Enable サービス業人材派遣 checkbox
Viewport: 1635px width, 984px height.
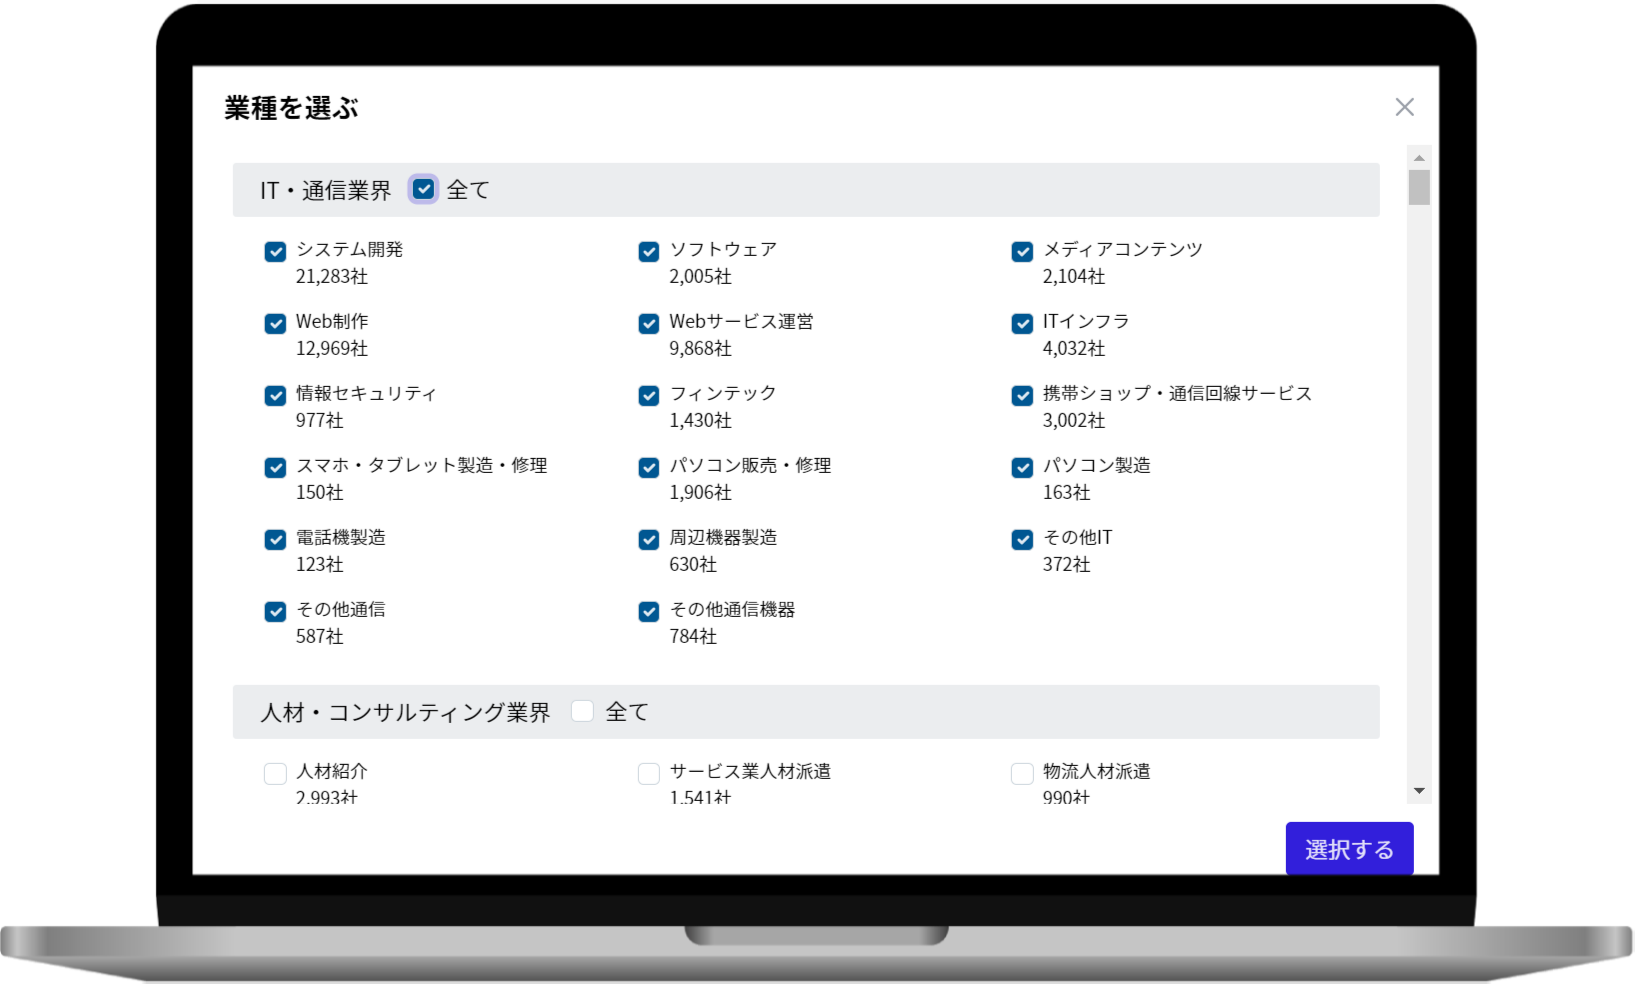click(649, 774)
